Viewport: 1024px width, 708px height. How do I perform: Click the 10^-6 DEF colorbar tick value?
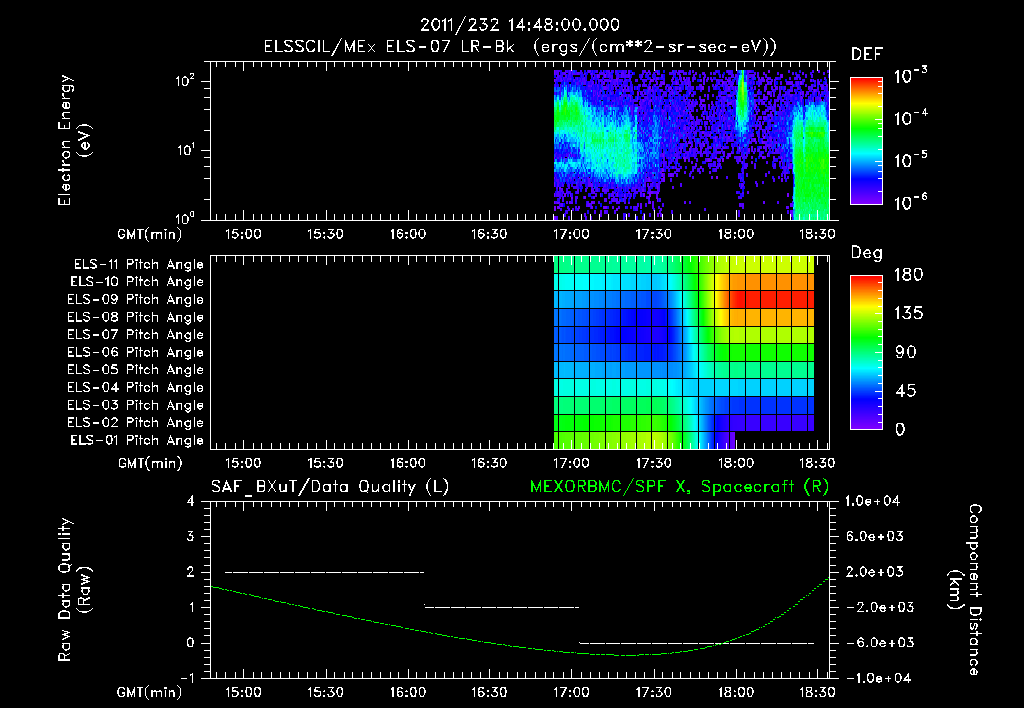tap(911, 203)
